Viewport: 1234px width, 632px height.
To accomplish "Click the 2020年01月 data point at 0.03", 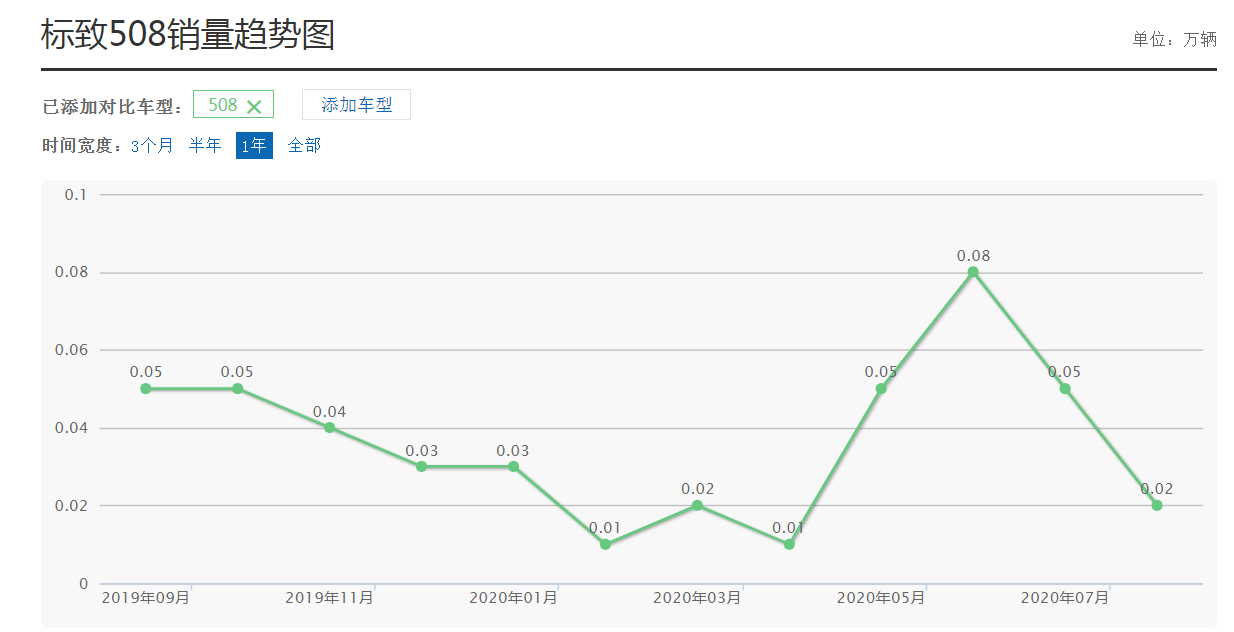I will [x=513, y=467].
